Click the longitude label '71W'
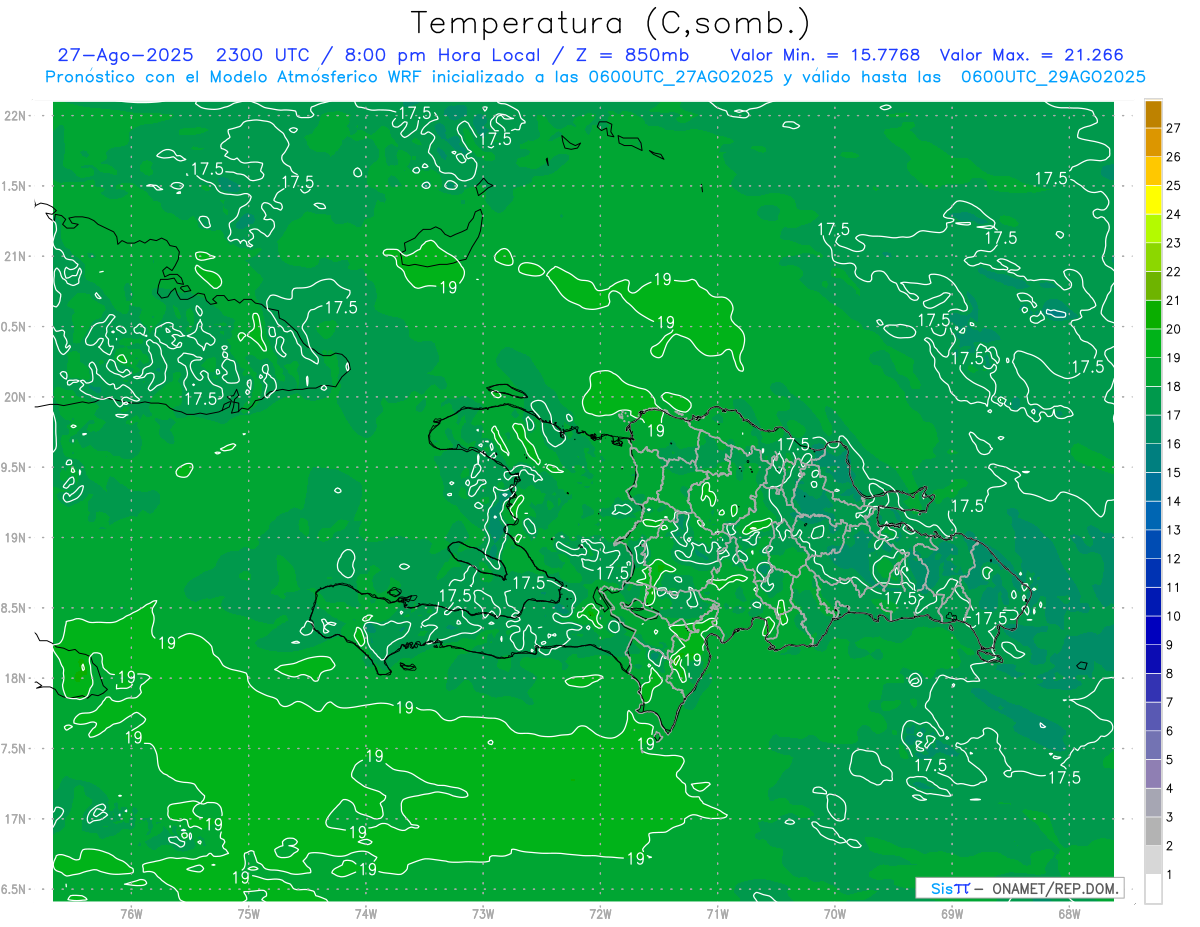 (717, 914)
